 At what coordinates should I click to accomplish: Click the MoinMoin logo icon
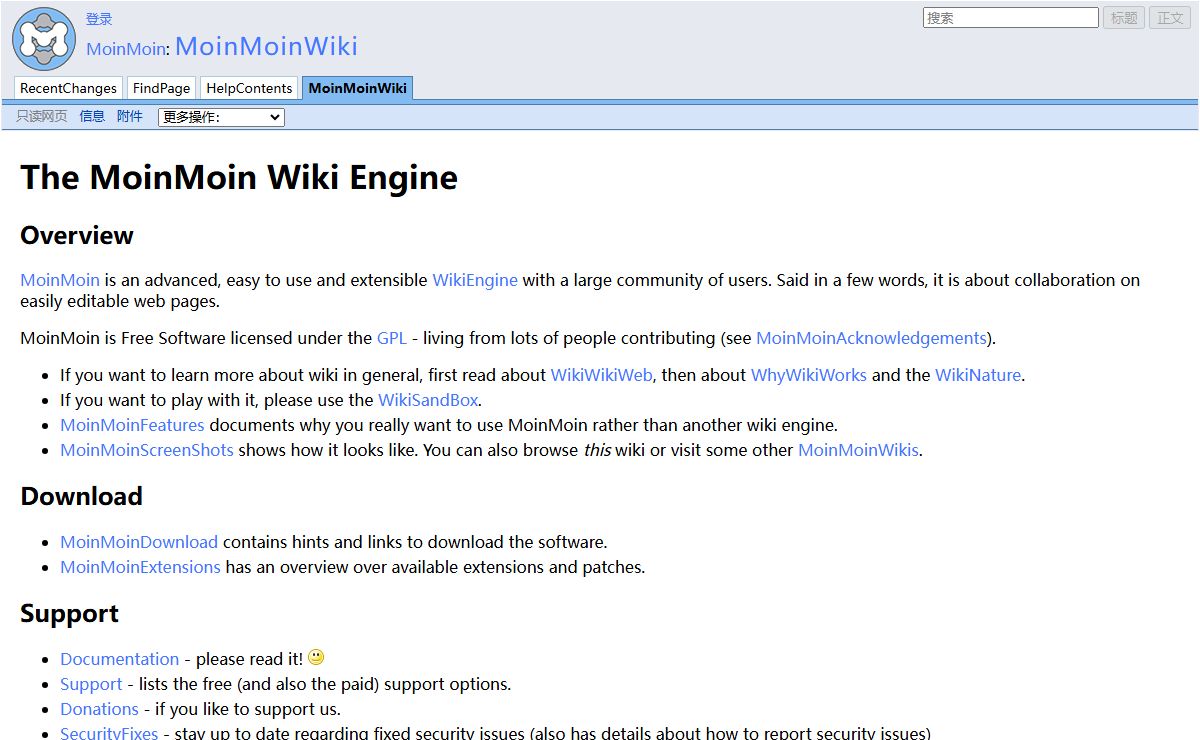44,39
